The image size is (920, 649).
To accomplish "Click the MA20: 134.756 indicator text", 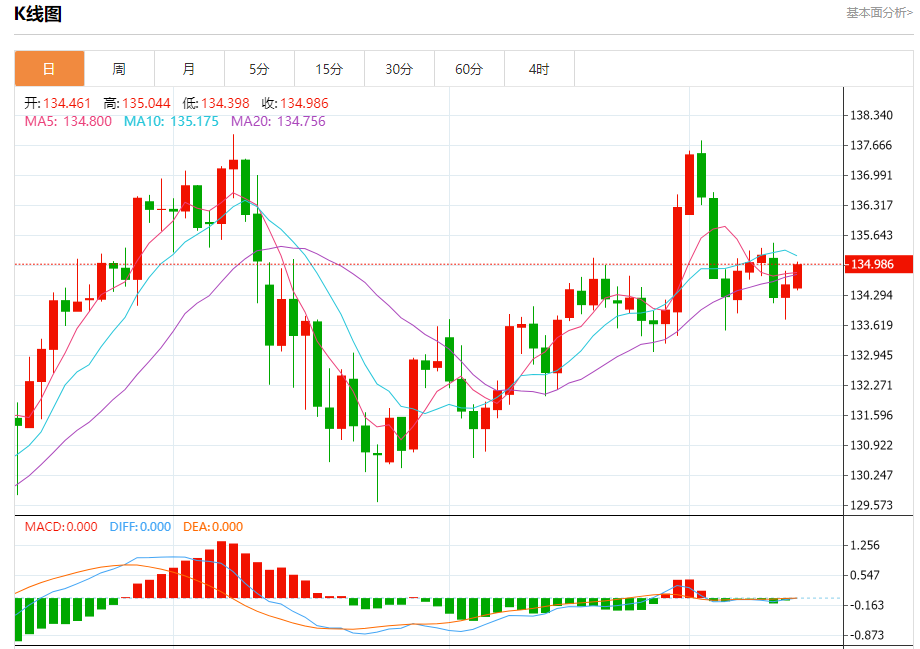I will tap(278, 121).
